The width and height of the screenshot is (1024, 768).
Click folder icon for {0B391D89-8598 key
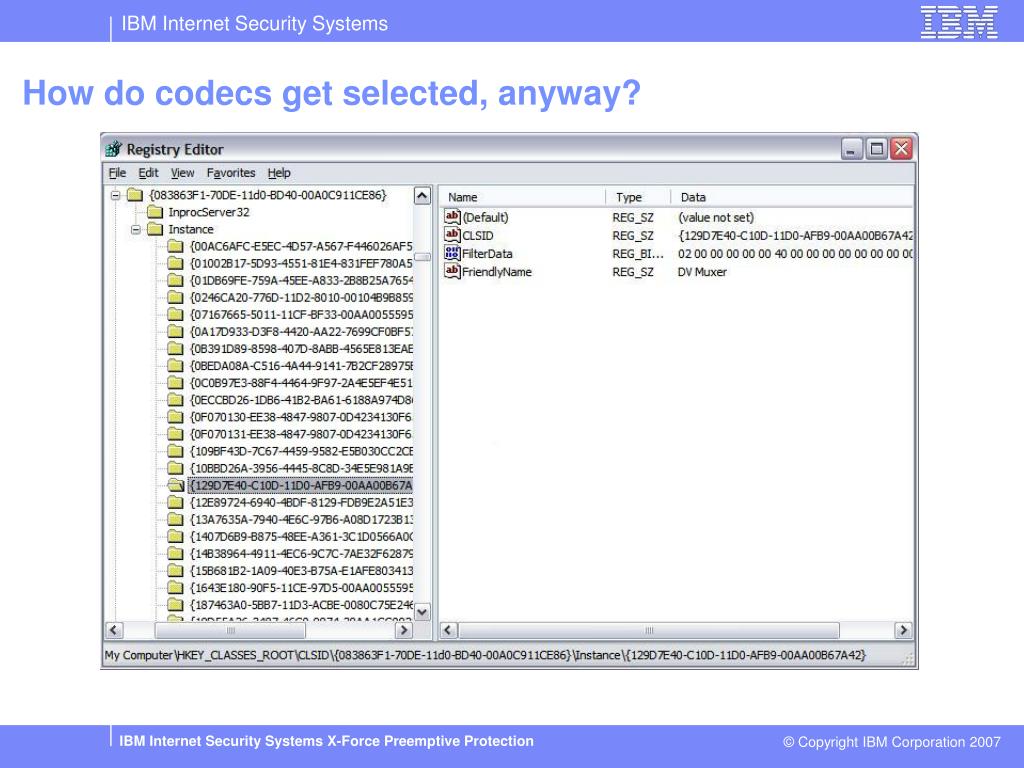pyautogui.click(x=175, y=349)
